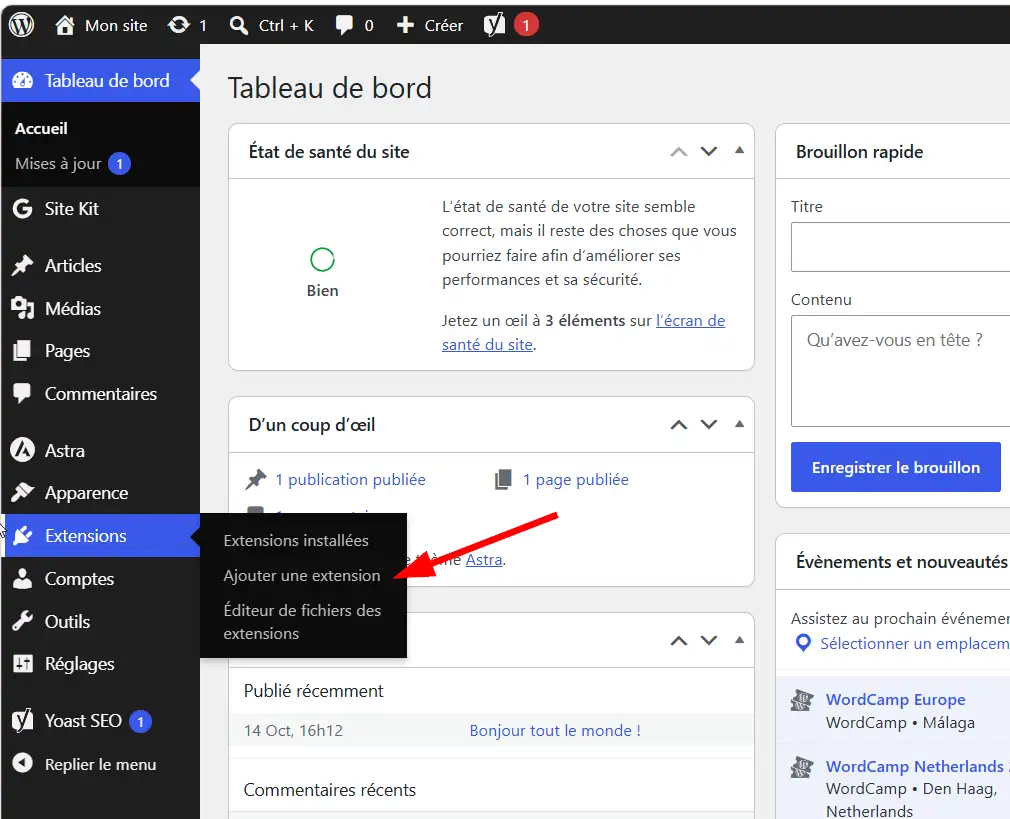Go to Accueil in dashboard submenu
Image resolution: width=1010 pixels, height=819 pixels.
tap(41, 128)
